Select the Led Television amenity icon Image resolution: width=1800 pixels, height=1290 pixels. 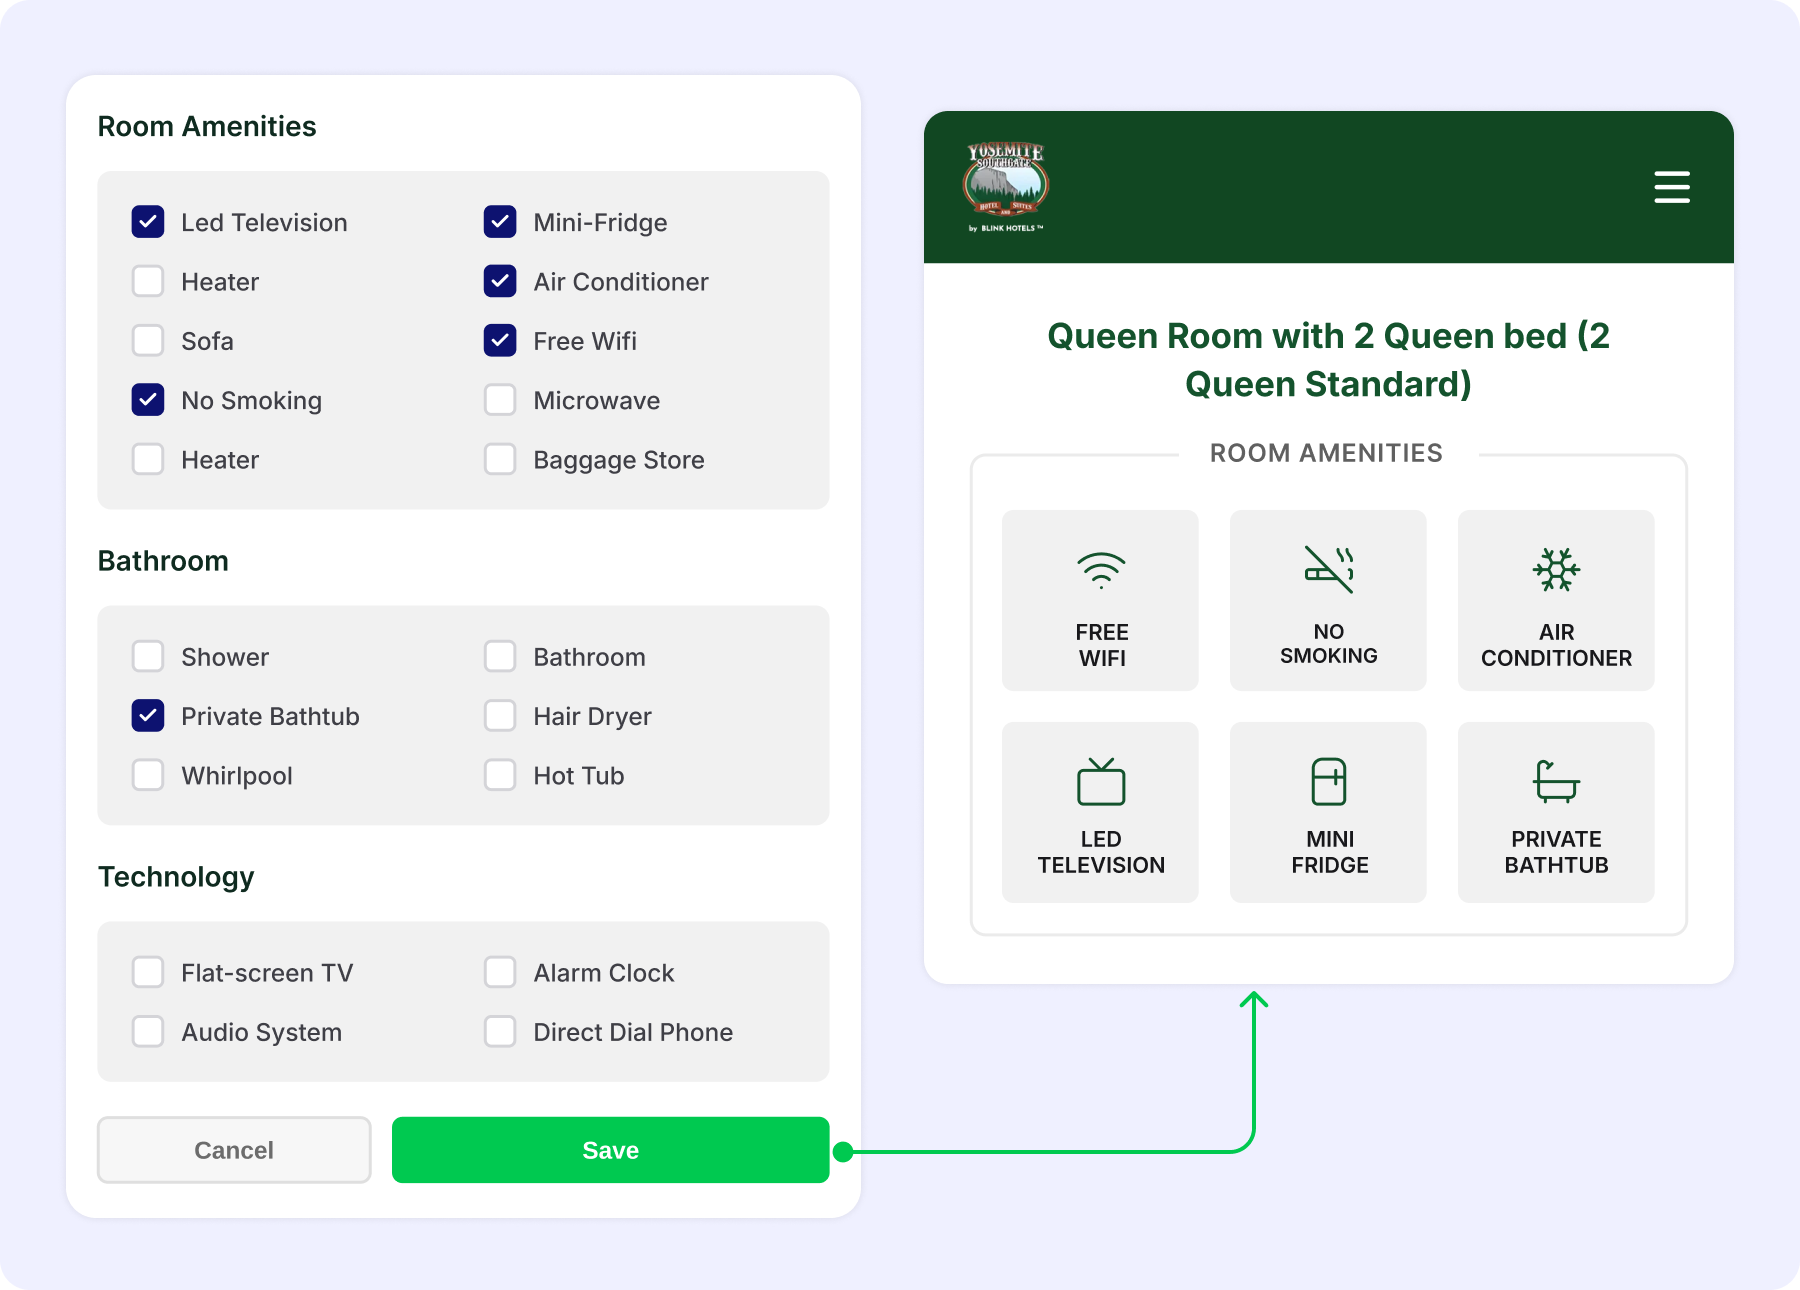point(1101,781)
